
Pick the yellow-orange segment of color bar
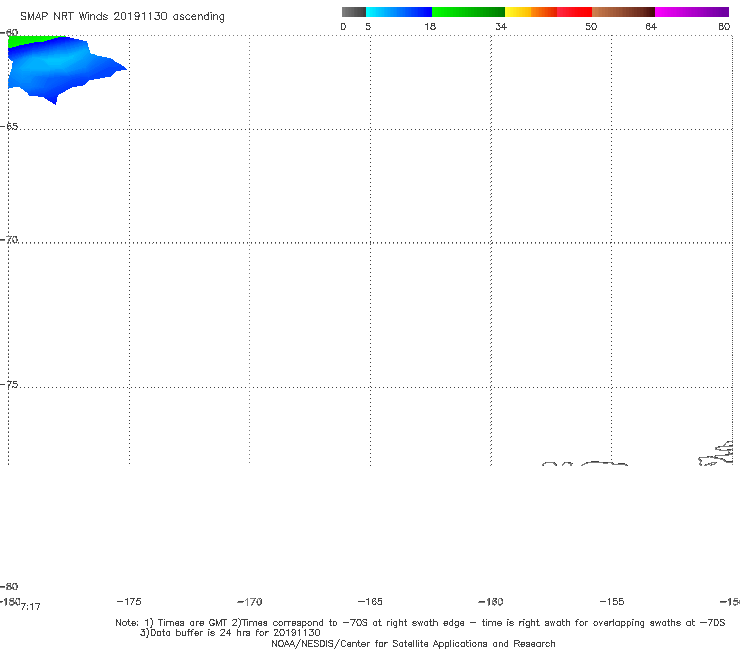[530, 12]
